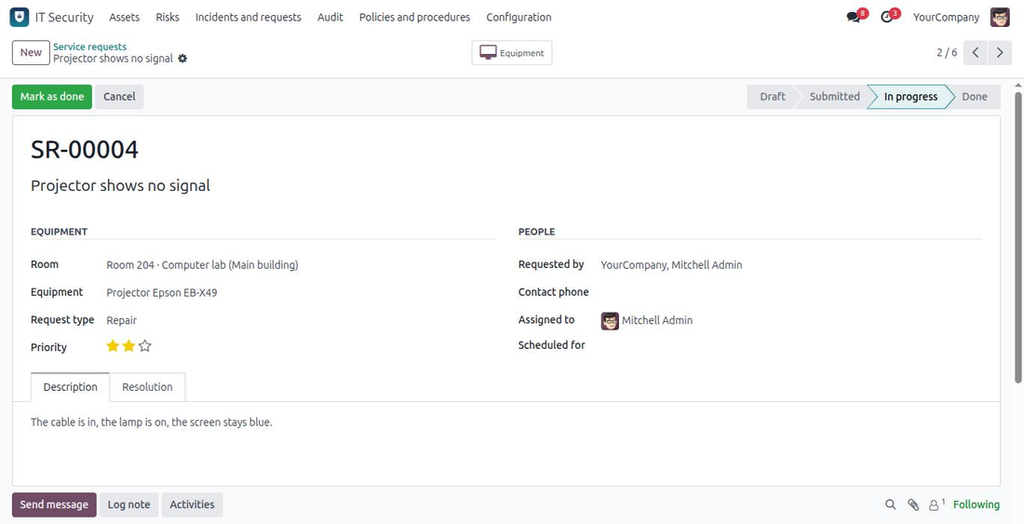The width and height of the screenshot is (1024, 524).
Task: Open the IT Security app home icon
Action: (x=19, y=17)
